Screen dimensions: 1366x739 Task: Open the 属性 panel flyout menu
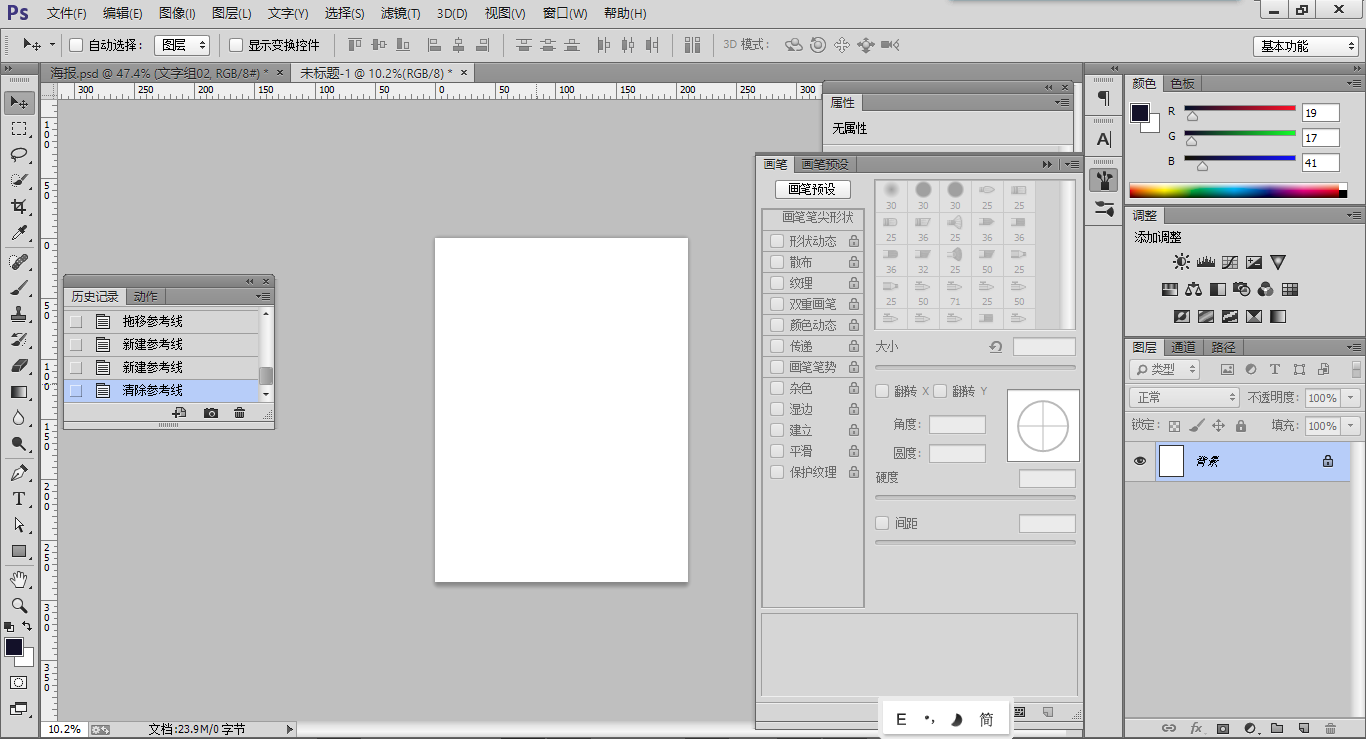(x=1062, y=102)
